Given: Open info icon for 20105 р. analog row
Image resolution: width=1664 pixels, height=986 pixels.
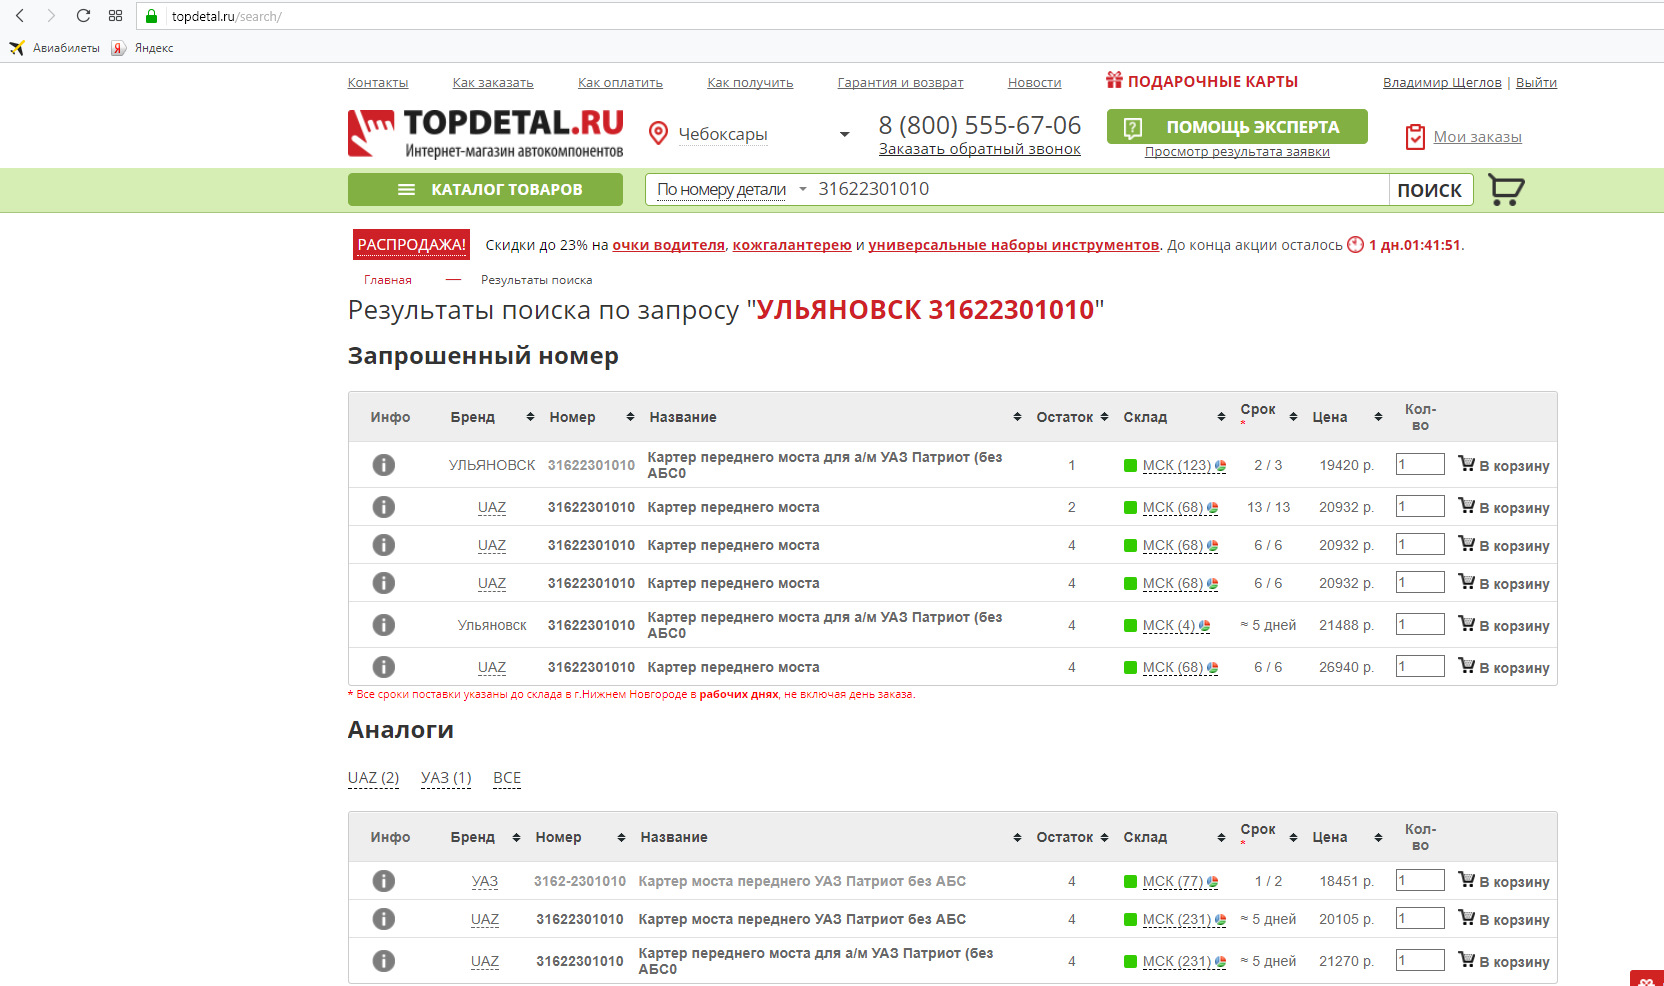Looking at the screenshot, I should point(383,919).
